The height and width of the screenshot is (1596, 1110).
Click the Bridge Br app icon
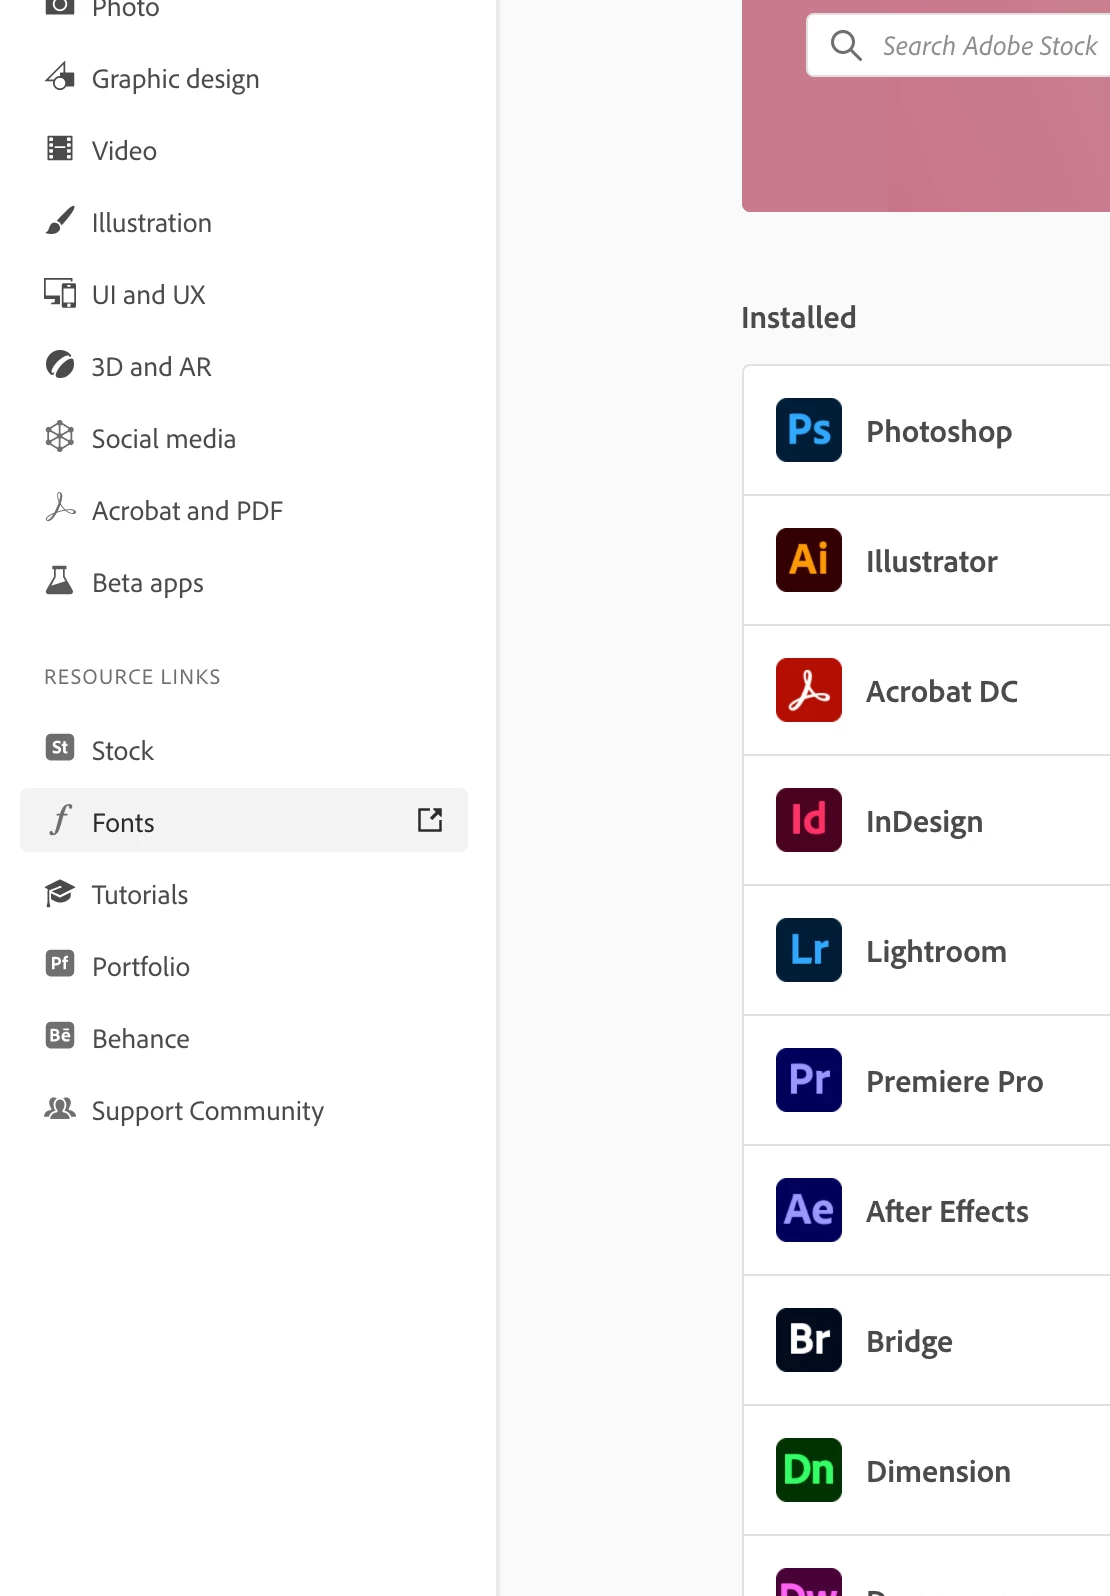coord(808,1340)
